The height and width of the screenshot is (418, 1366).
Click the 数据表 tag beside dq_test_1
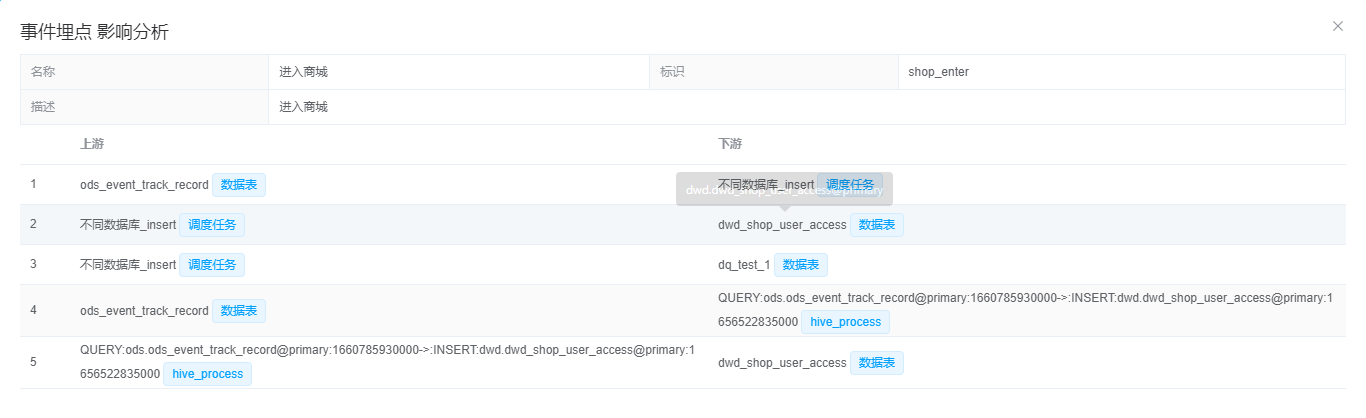[800, 265]
